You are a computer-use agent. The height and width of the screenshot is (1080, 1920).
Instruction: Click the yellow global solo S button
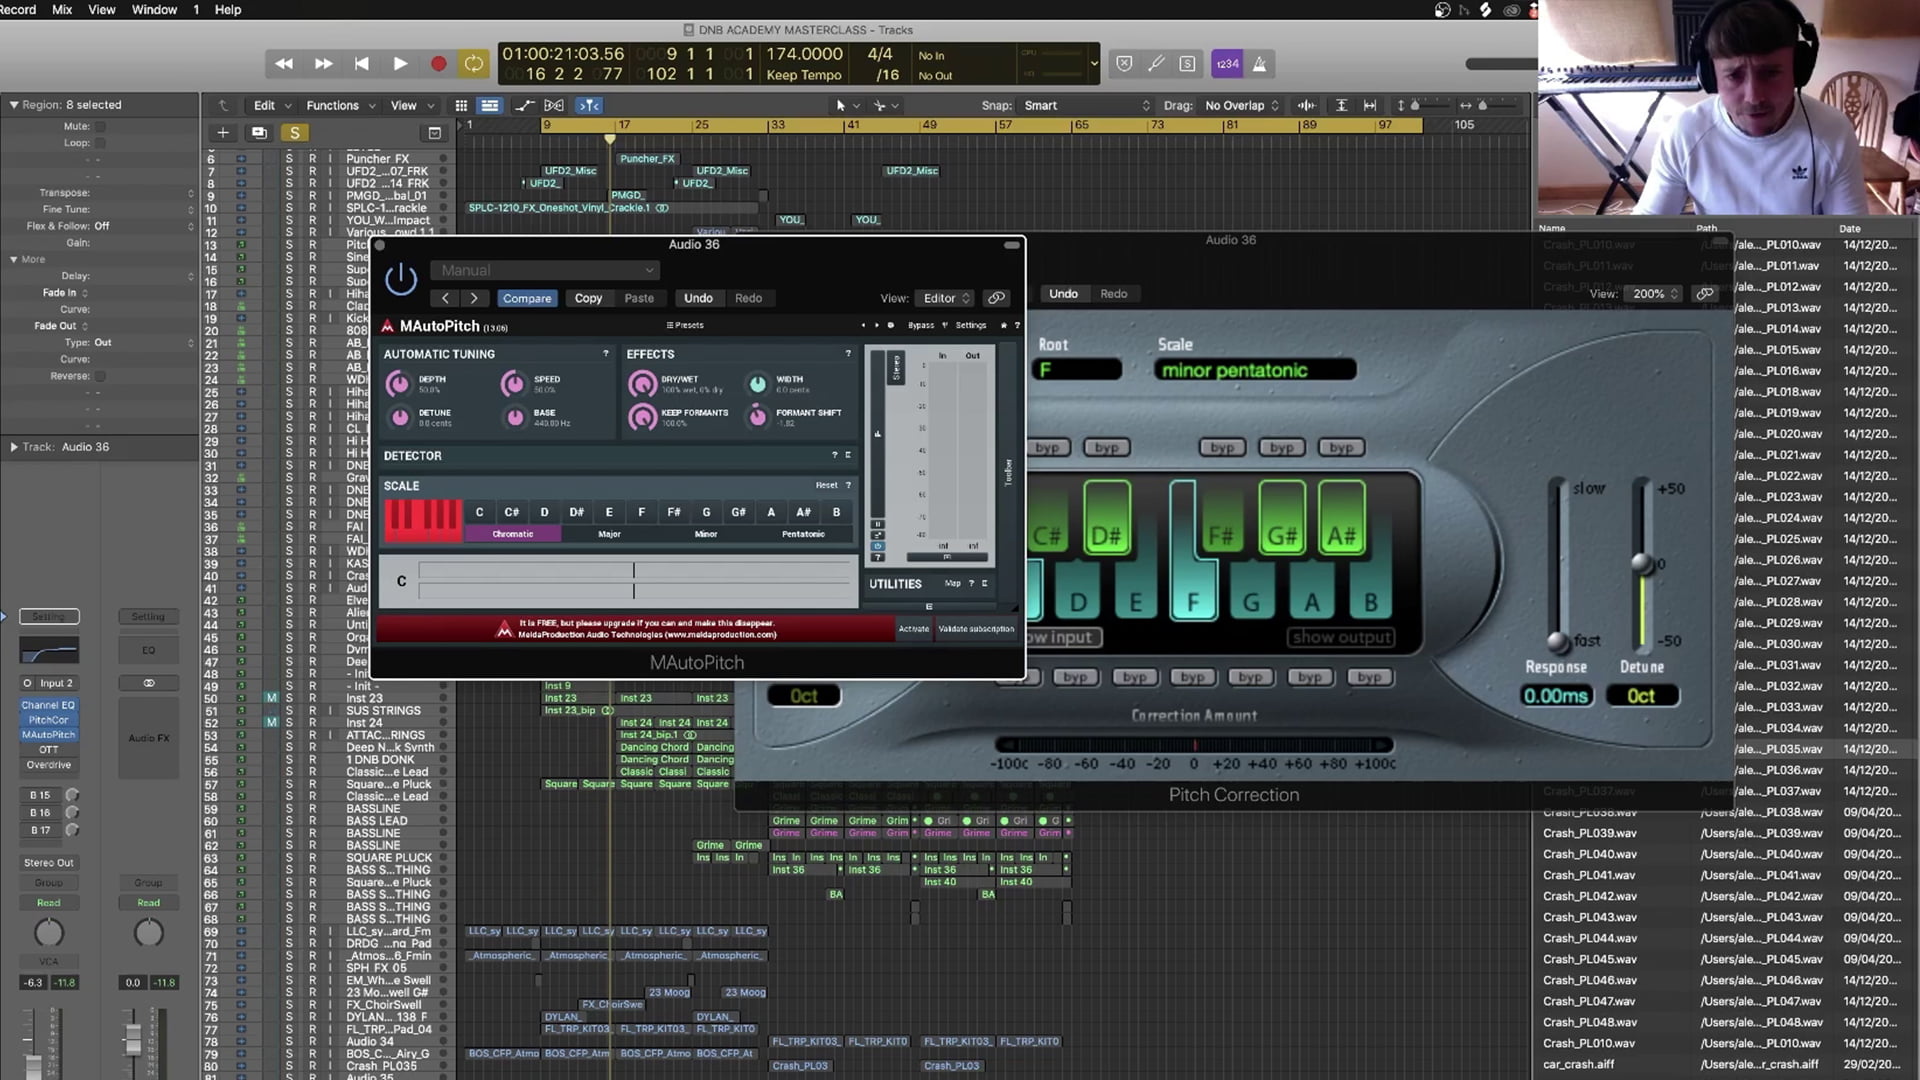pyautogui.click(x=294, y=133)
